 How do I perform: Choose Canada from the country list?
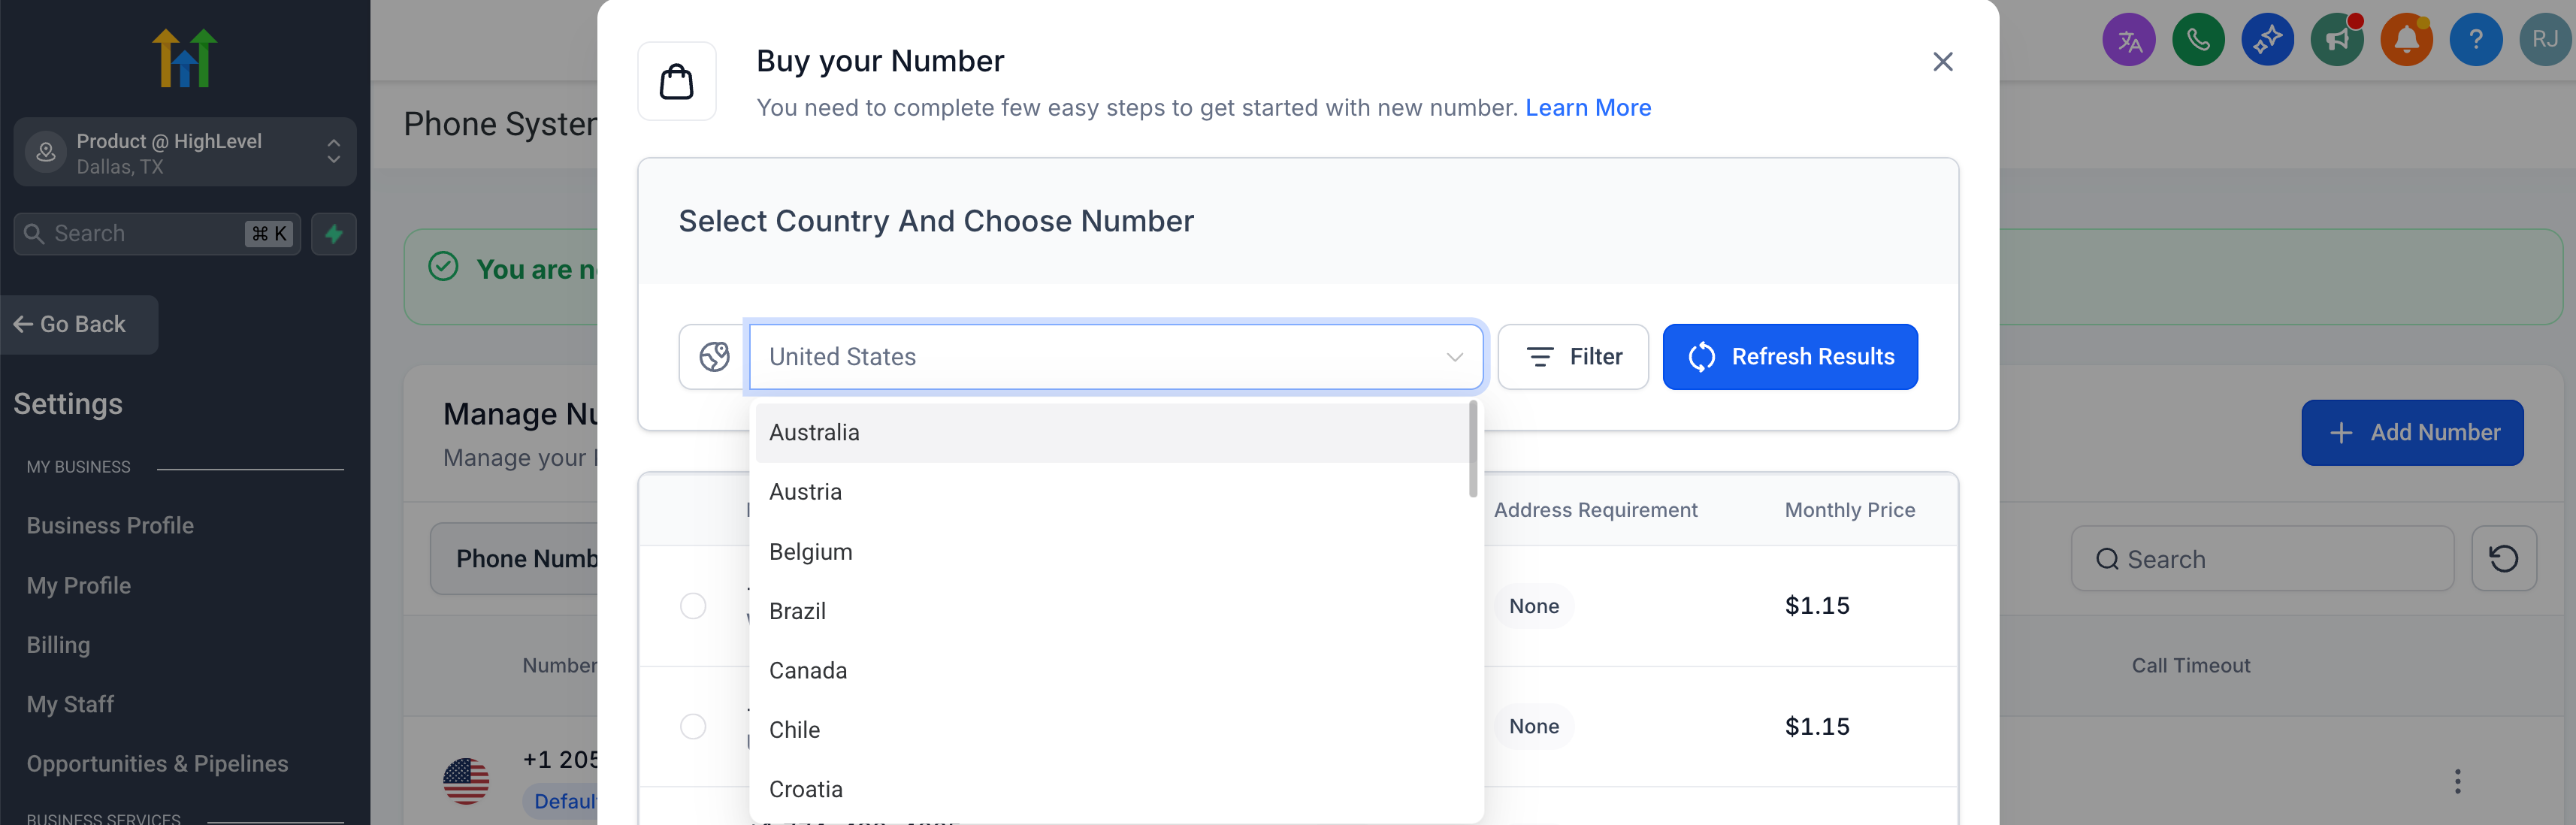tap(808, 671)
